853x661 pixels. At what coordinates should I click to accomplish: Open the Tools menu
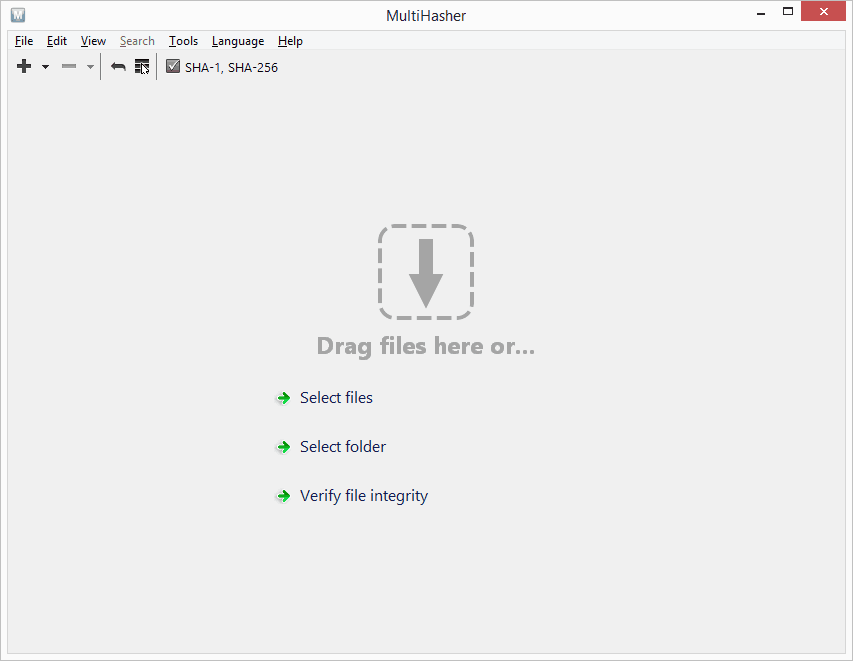point(183,41)
